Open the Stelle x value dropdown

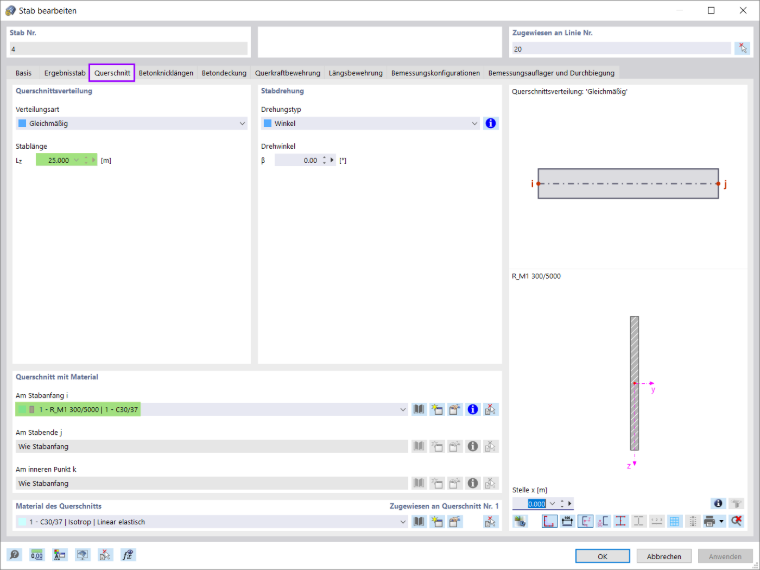coord(553,504)
